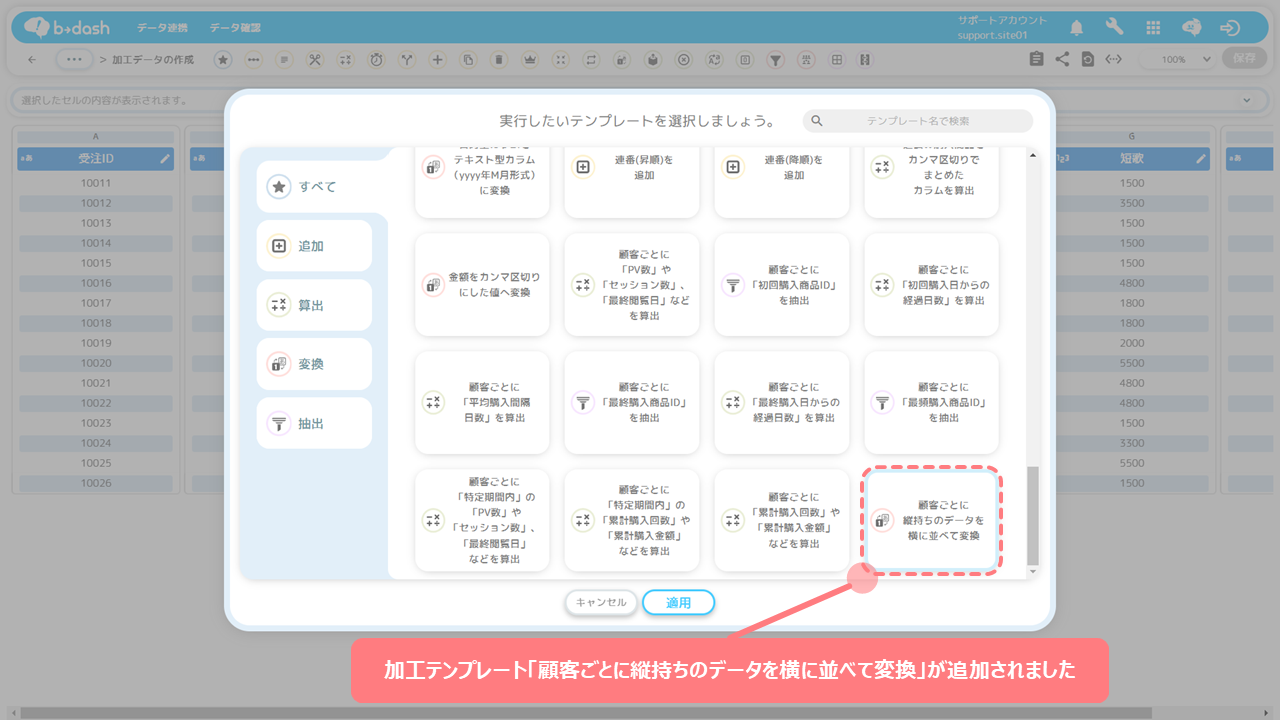1280x720 pixels.
Task: Click the b→dash logo
Action: (x=65, y=28)
